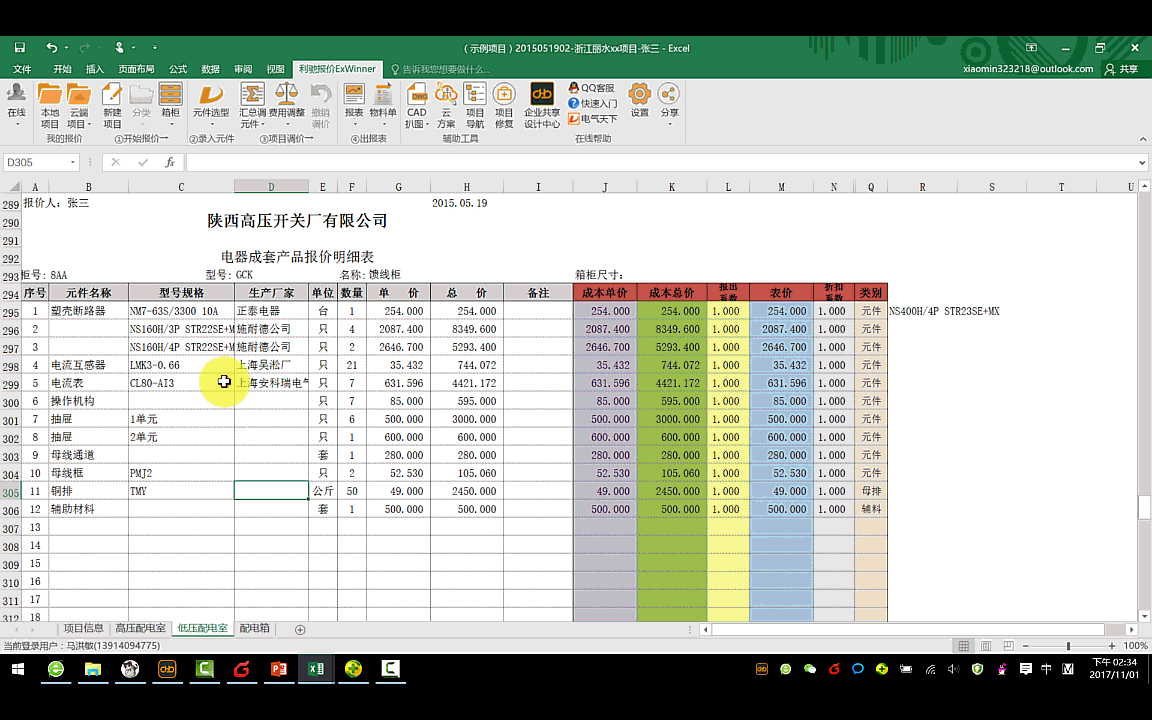Customize quick access toolbar dropdown
The height and width of the screenshot is (720, 1152).
point(154,48)
